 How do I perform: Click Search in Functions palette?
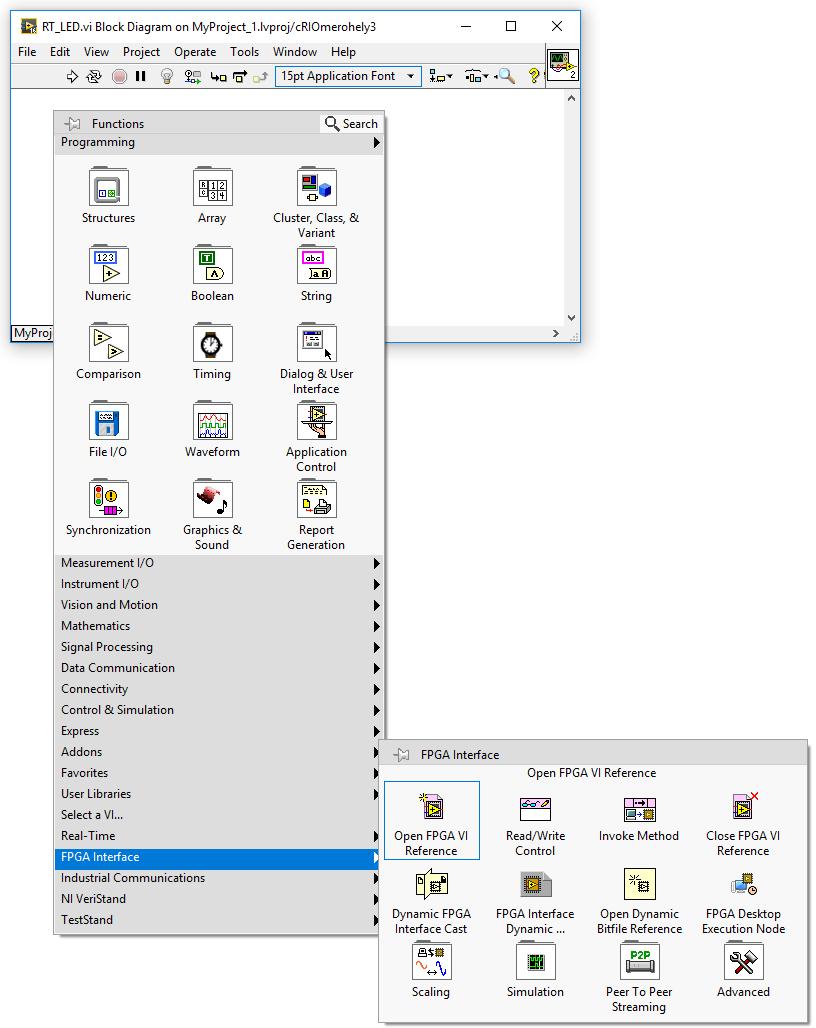coord(351,123)
